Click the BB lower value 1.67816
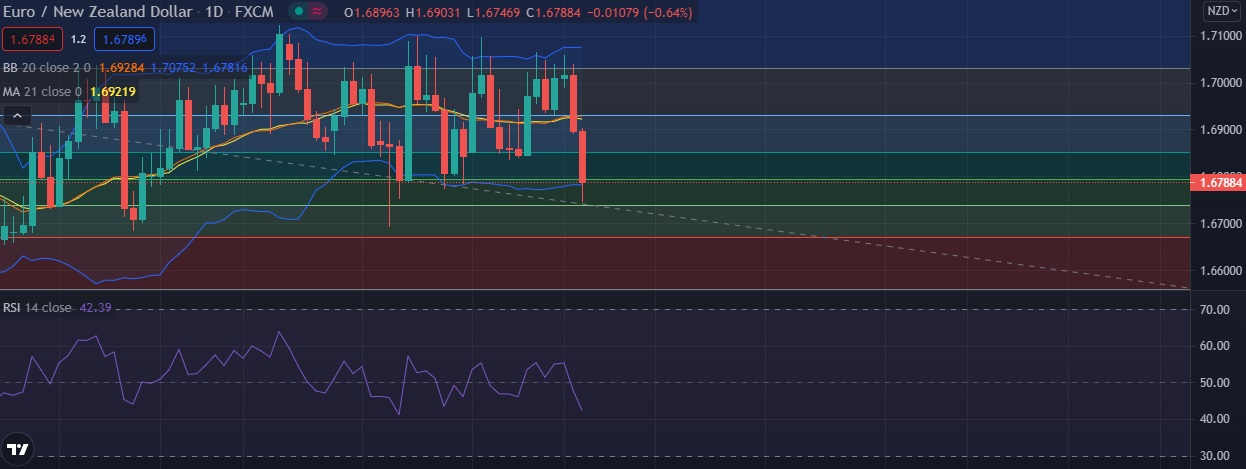1246x469 pixels. [x=225, y=68]
